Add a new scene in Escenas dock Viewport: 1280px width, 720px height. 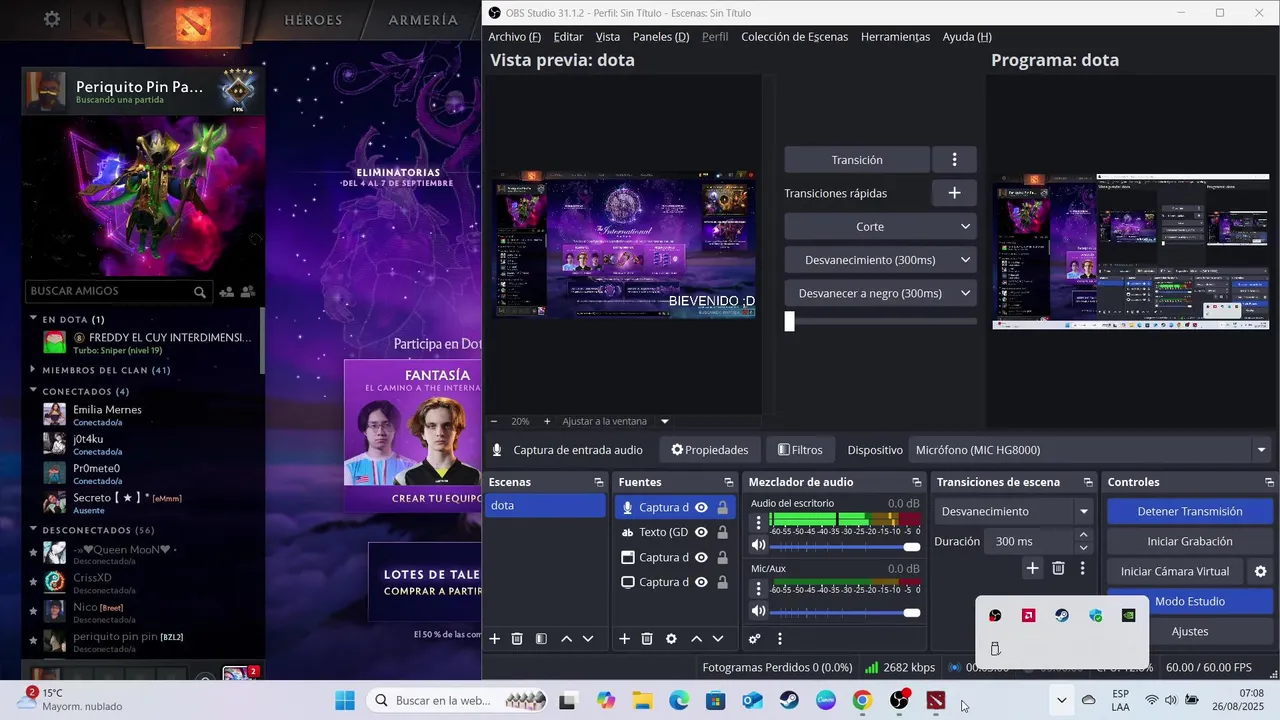(494, 639)
